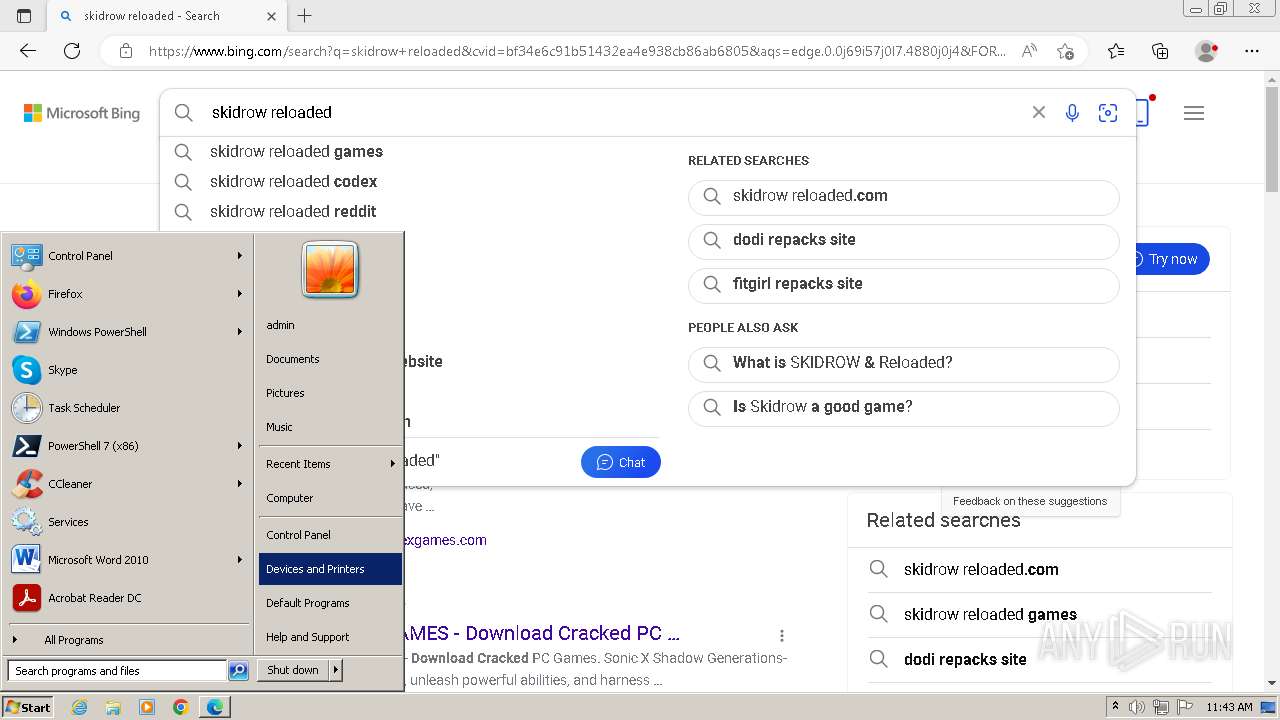Open Default Programs from the Start menu

pyautogui.click(x=330, y=603)
